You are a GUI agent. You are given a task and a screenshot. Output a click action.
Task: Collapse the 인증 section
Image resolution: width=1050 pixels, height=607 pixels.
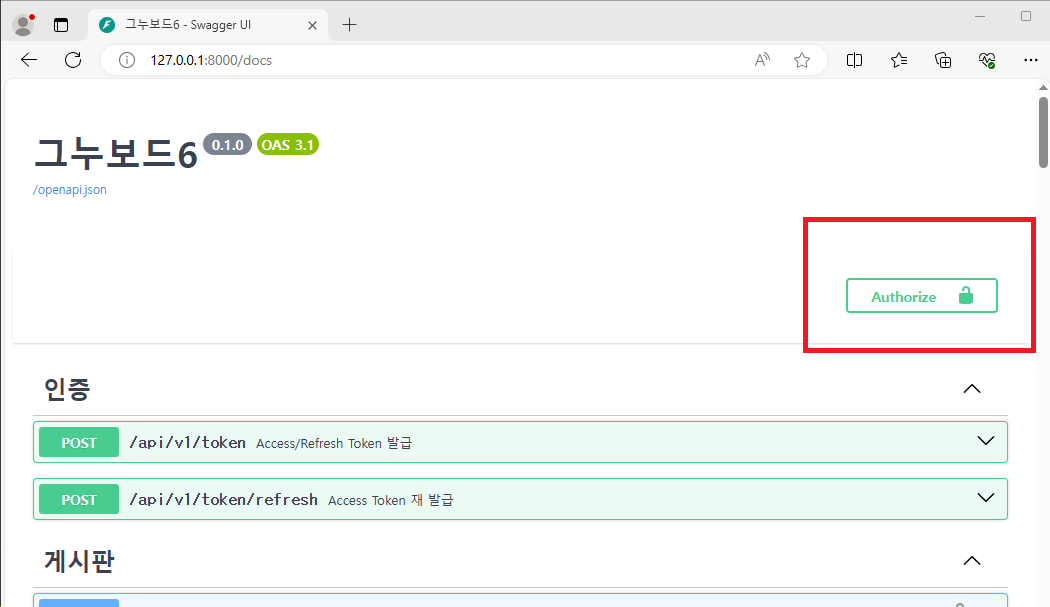(972, 389)
